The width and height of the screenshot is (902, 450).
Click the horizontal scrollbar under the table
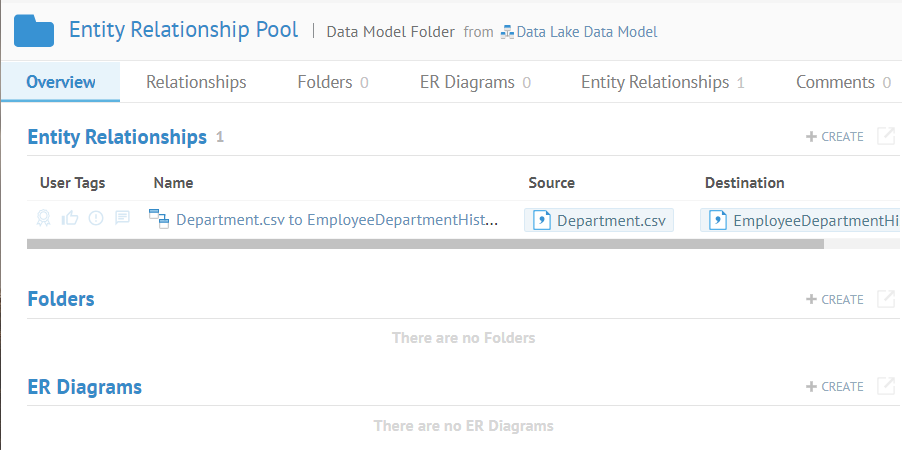click(x=425, y=243)
